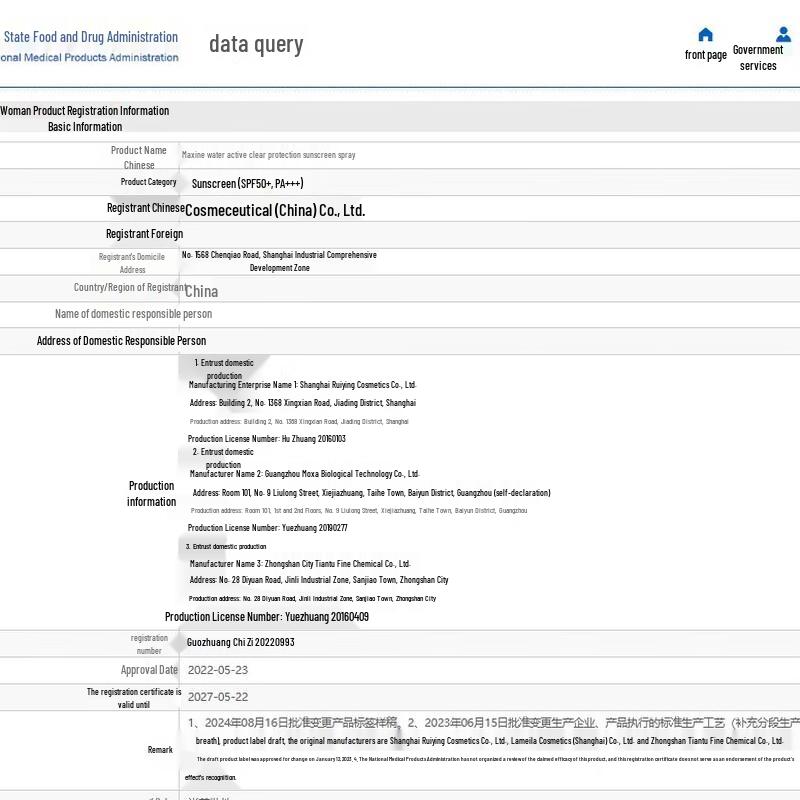Click Name of domestic responsible person label
800x800 pixels.
pyautogui.click(x=133, y=314)
